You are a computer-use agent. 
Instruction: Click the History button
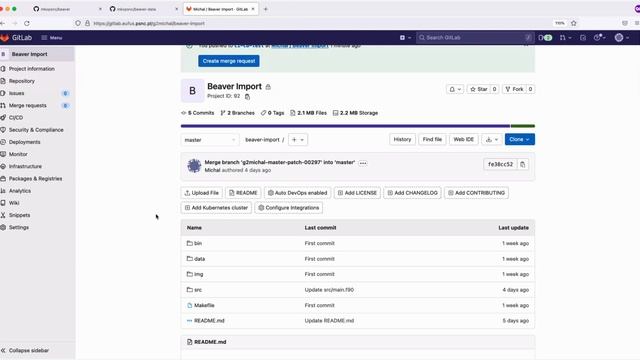pos(402,140)
